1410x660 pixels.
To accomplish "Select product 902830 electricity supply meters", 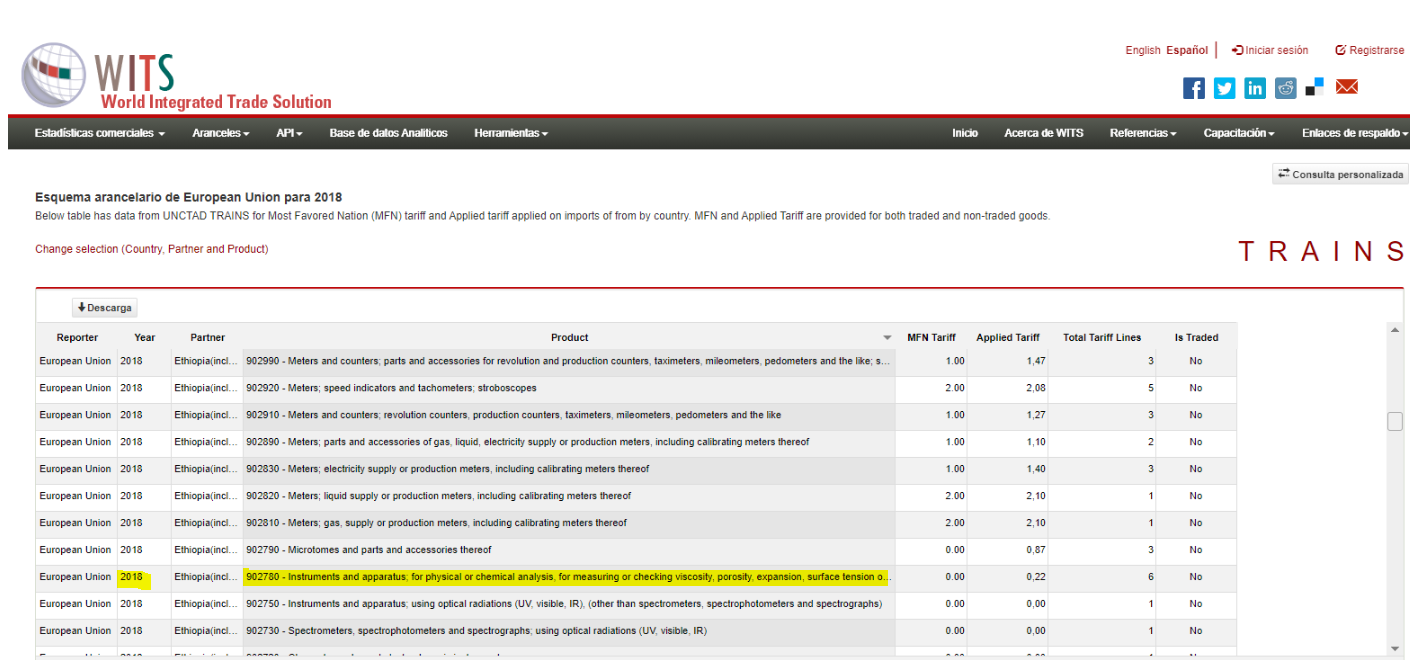I will point(568,469).
